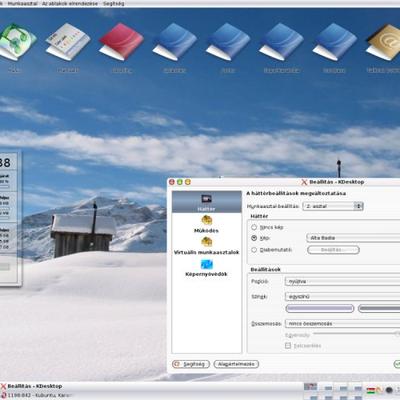This screenshot has width=400, height=400.
Task: Open the documents folder showing a spreadsheet page
Action: pos(68,42)
